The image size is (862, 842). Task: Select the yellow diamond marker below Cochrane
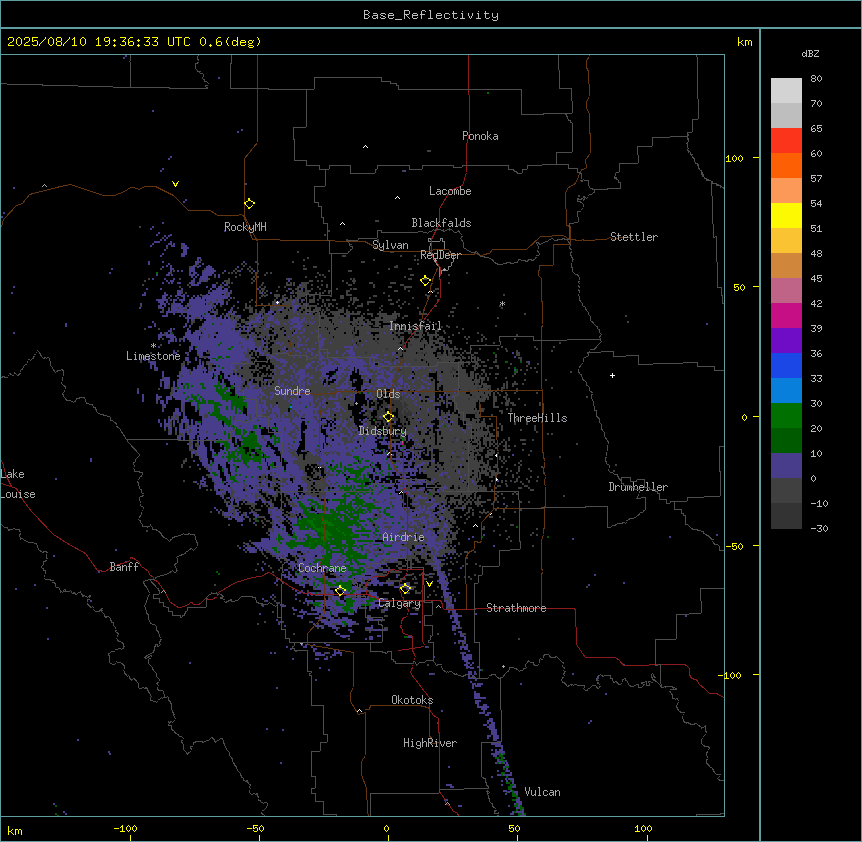point(340,591)
